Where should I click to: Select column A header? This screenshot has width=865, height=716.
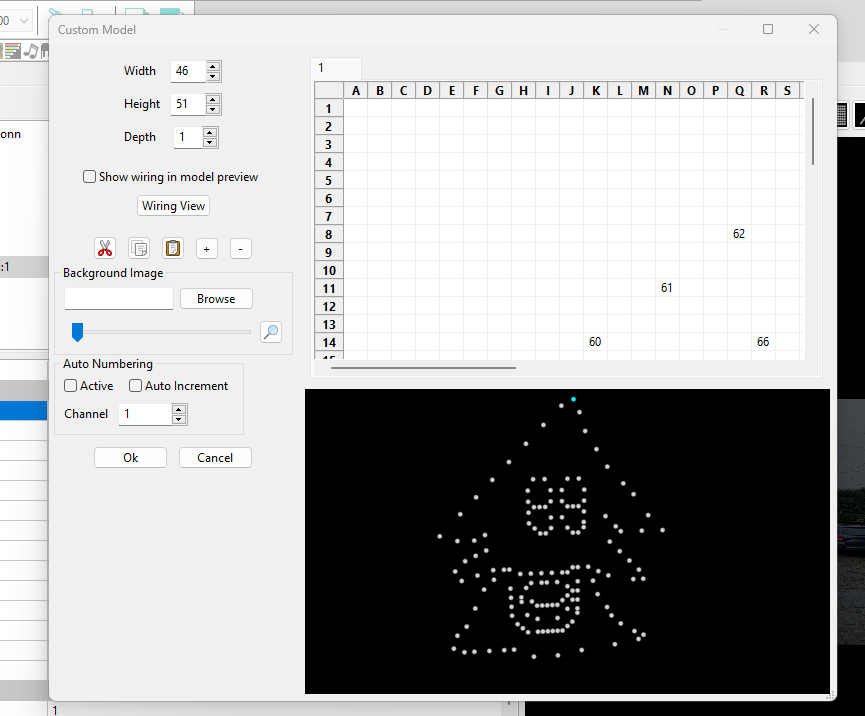pyautogui.click(x=356, y=90)
